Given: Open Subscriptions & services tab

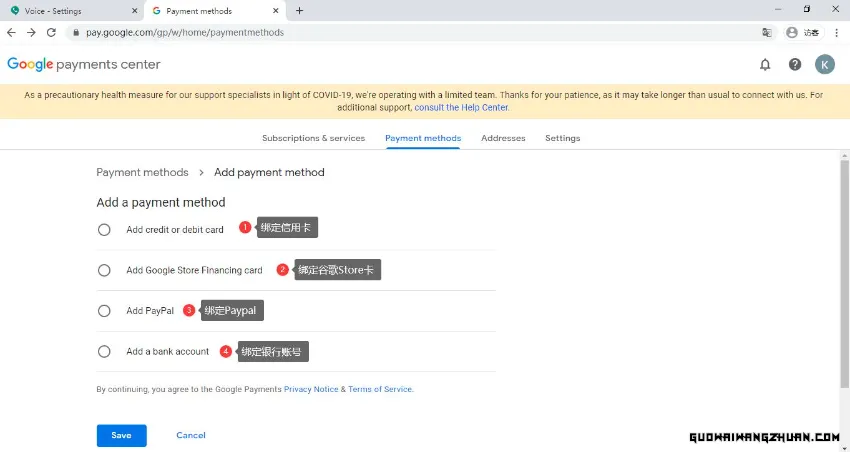Looking at the screenshot, I should pos(313,138).
